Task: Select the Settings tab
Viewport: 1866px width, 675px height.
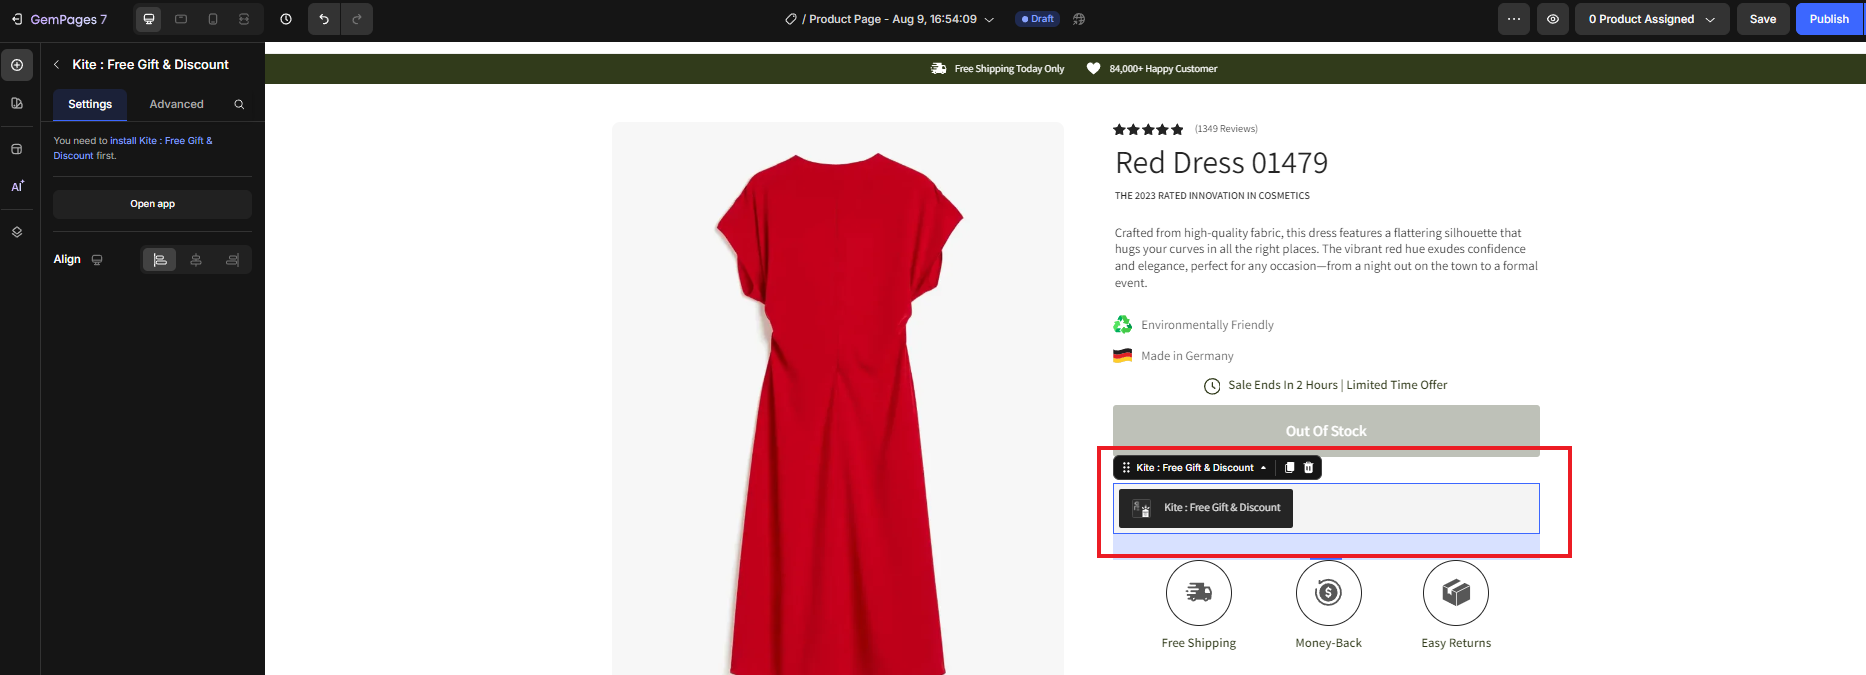Action: [90, 104]
